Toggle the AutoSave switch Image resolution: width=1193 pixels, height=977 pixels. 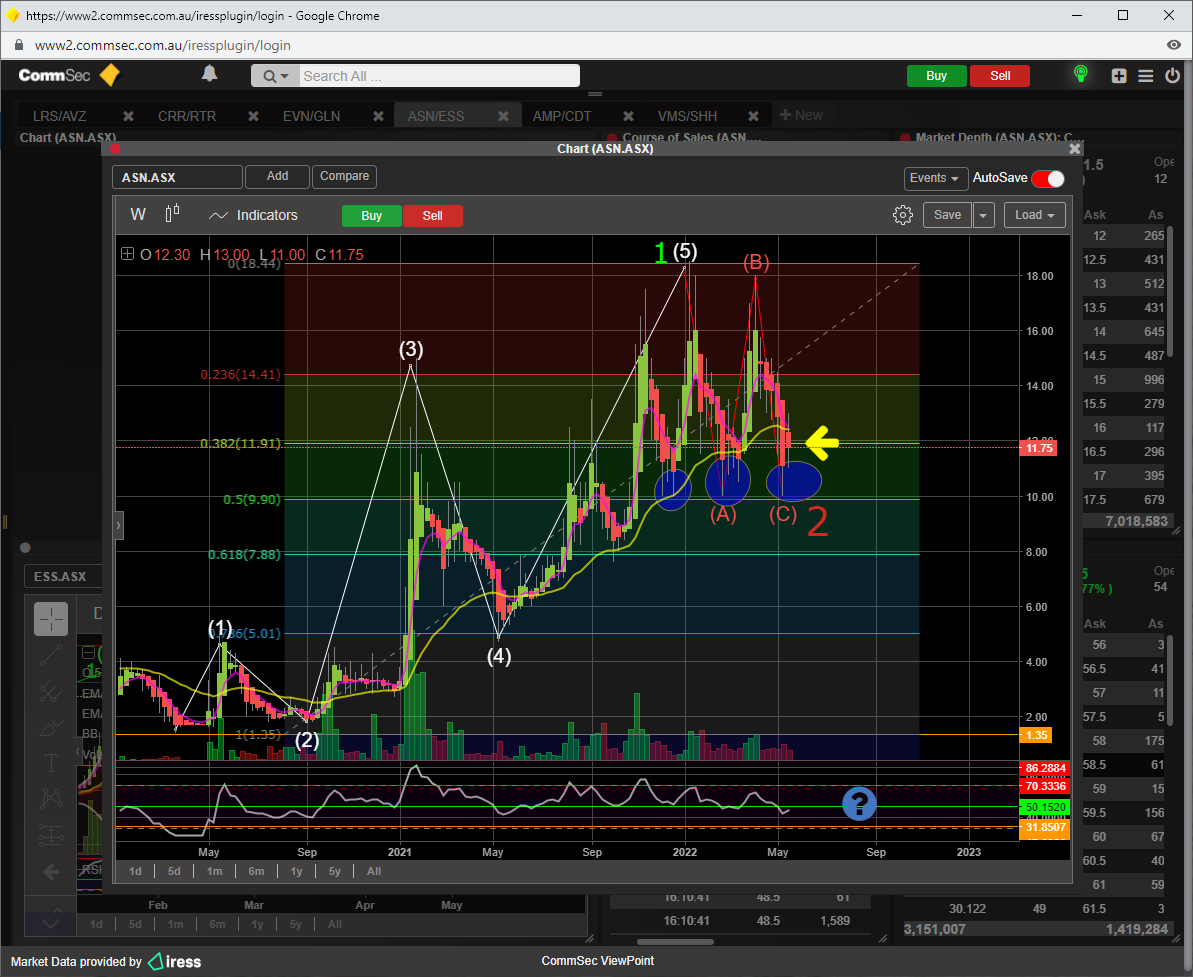pos(1047,178)
